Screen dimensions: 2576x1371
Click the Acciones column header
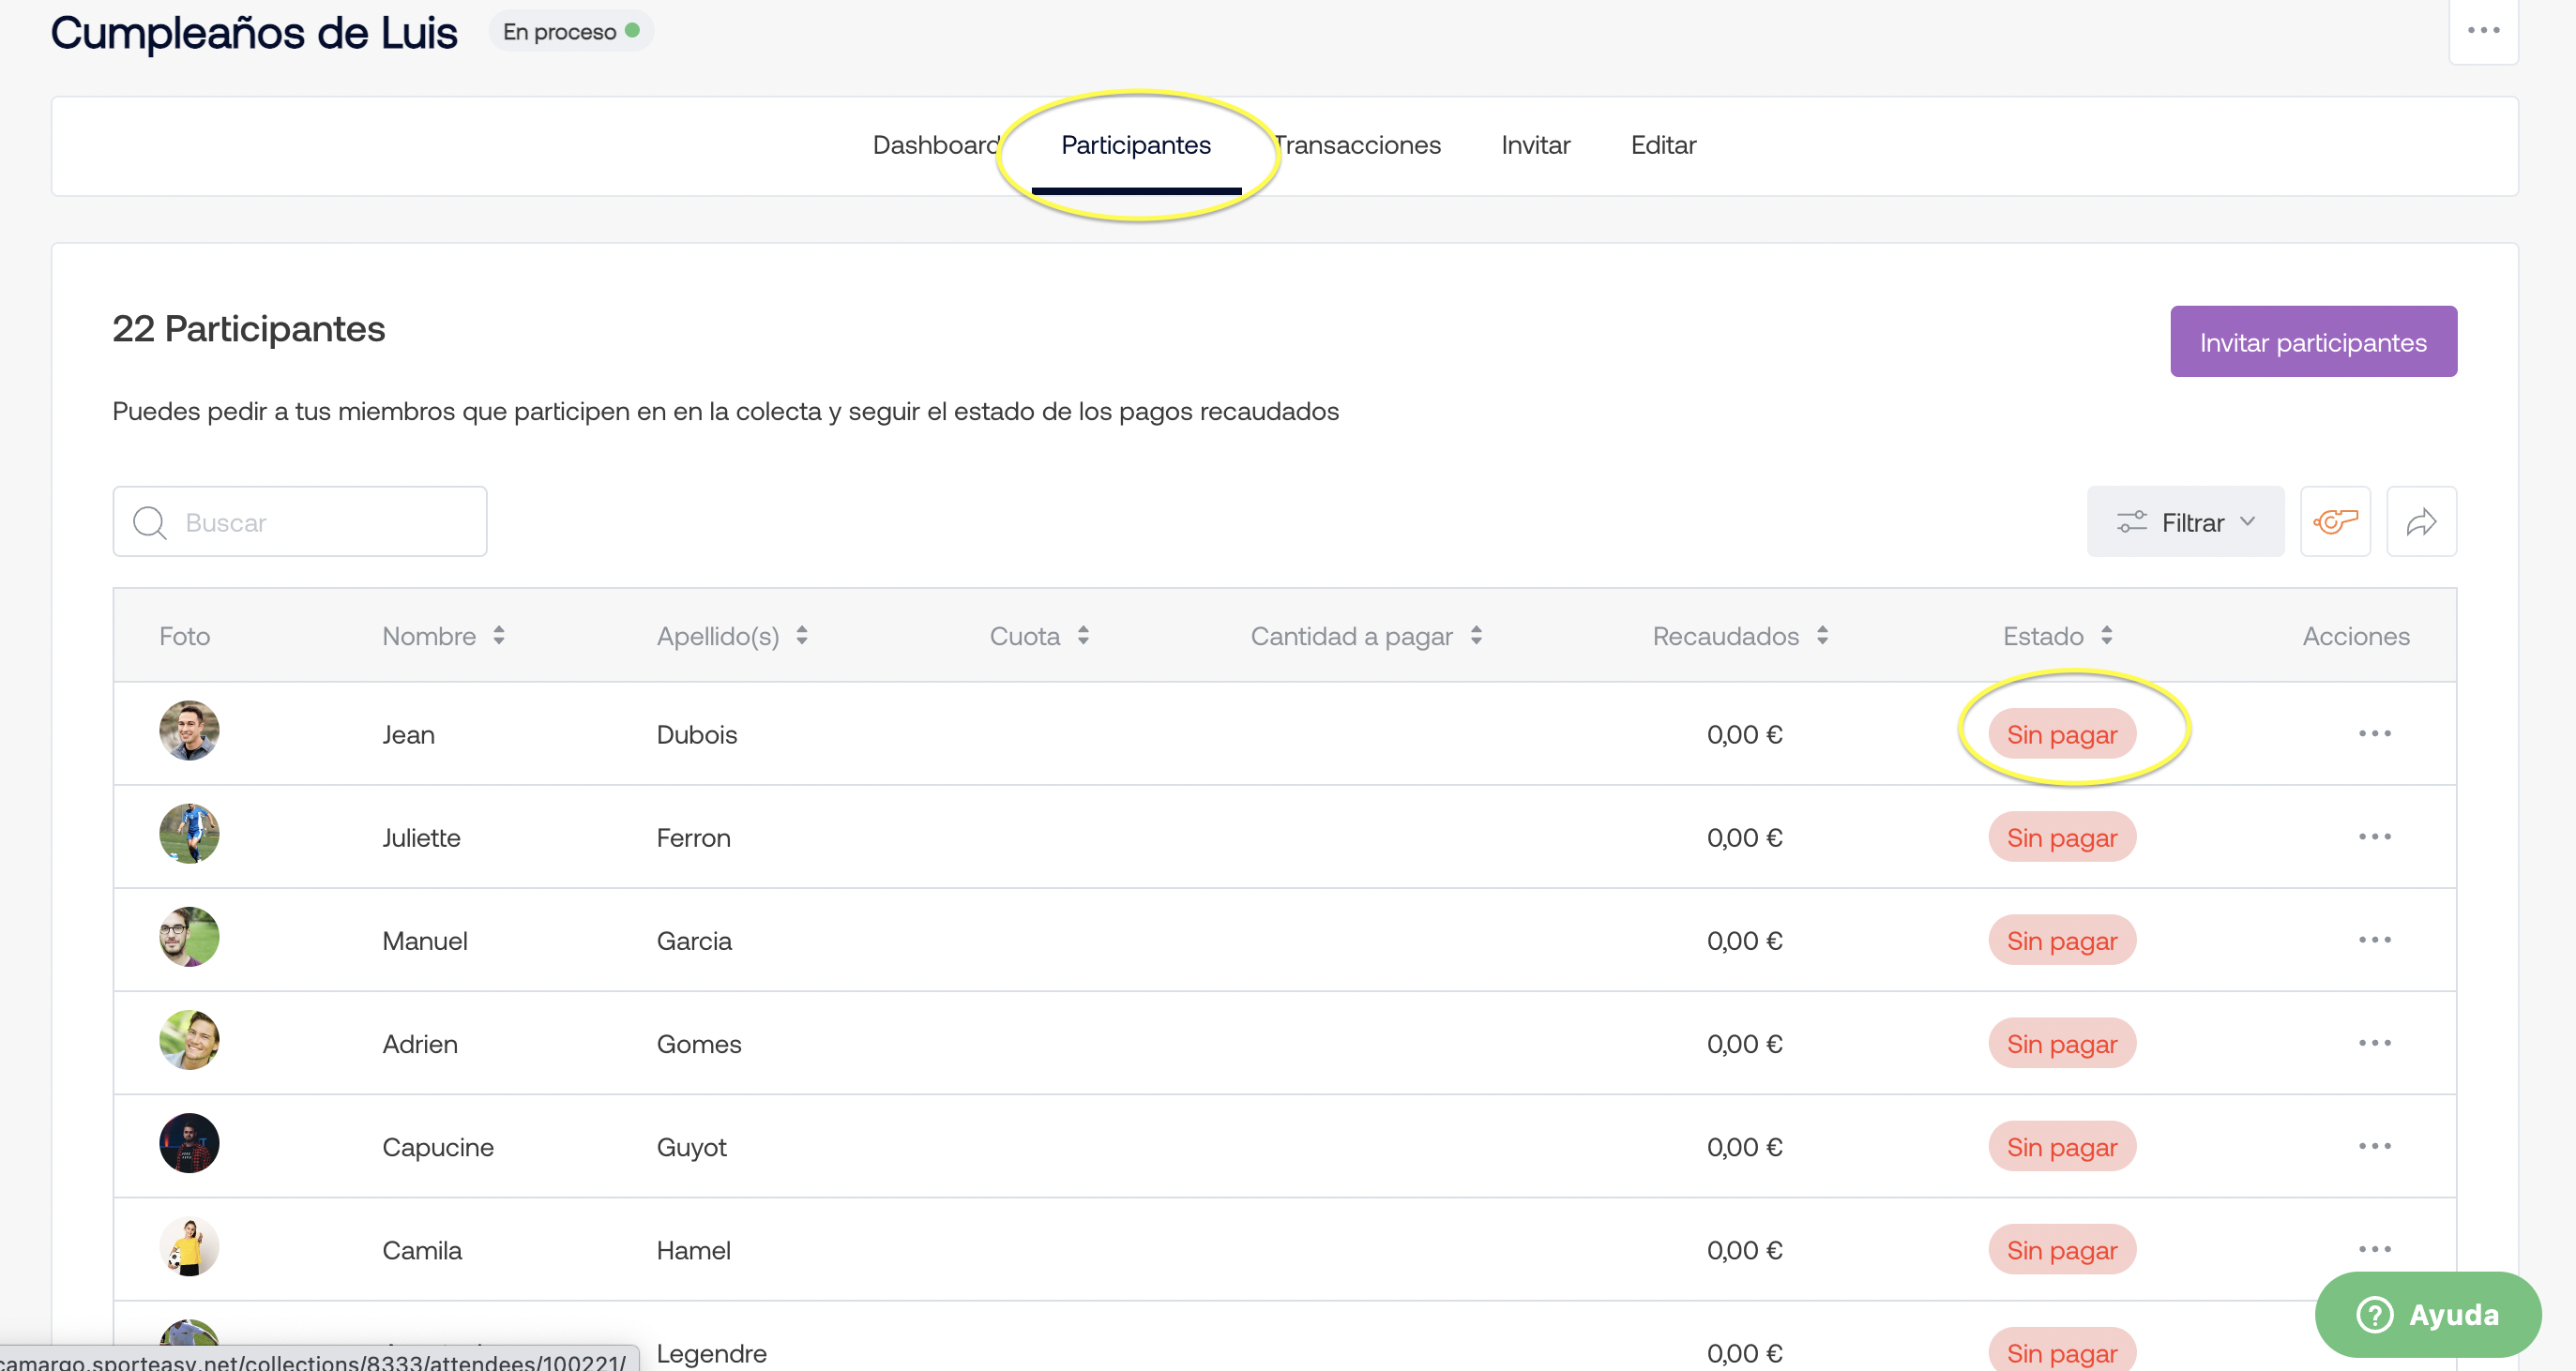2356,636
